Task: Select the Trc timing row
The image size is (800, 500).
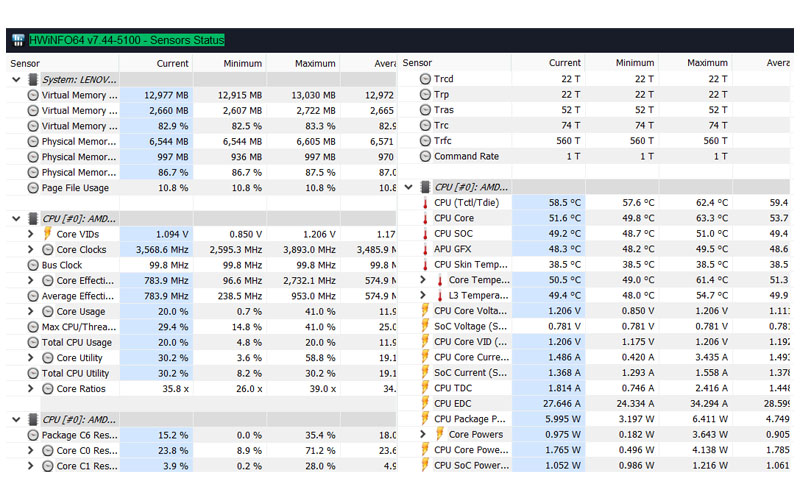Action: click(595, 126)
